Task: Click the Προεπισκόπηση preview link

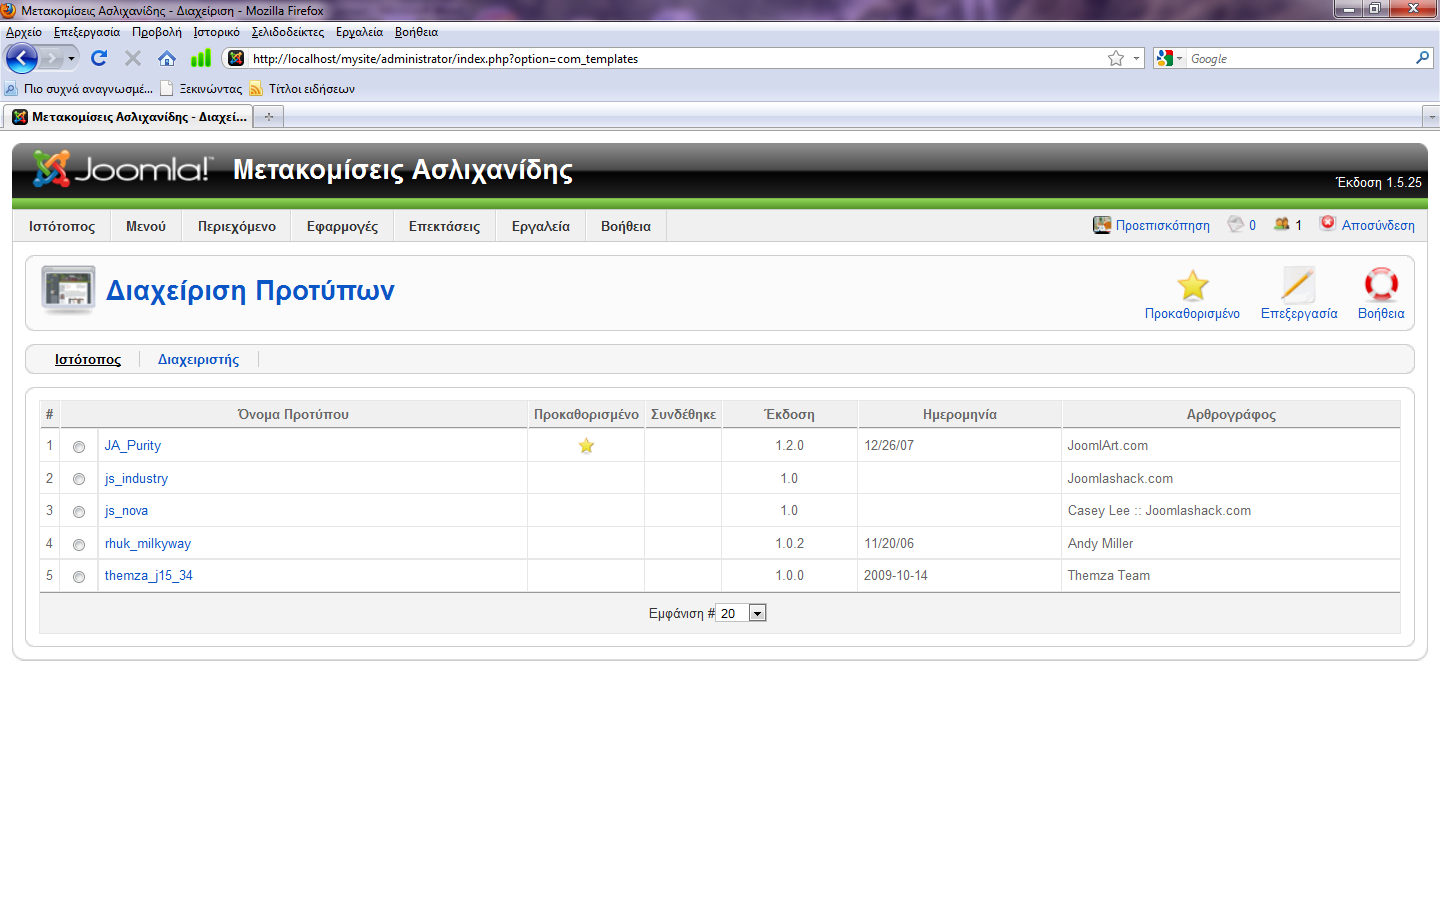Action: (1163, 225)
